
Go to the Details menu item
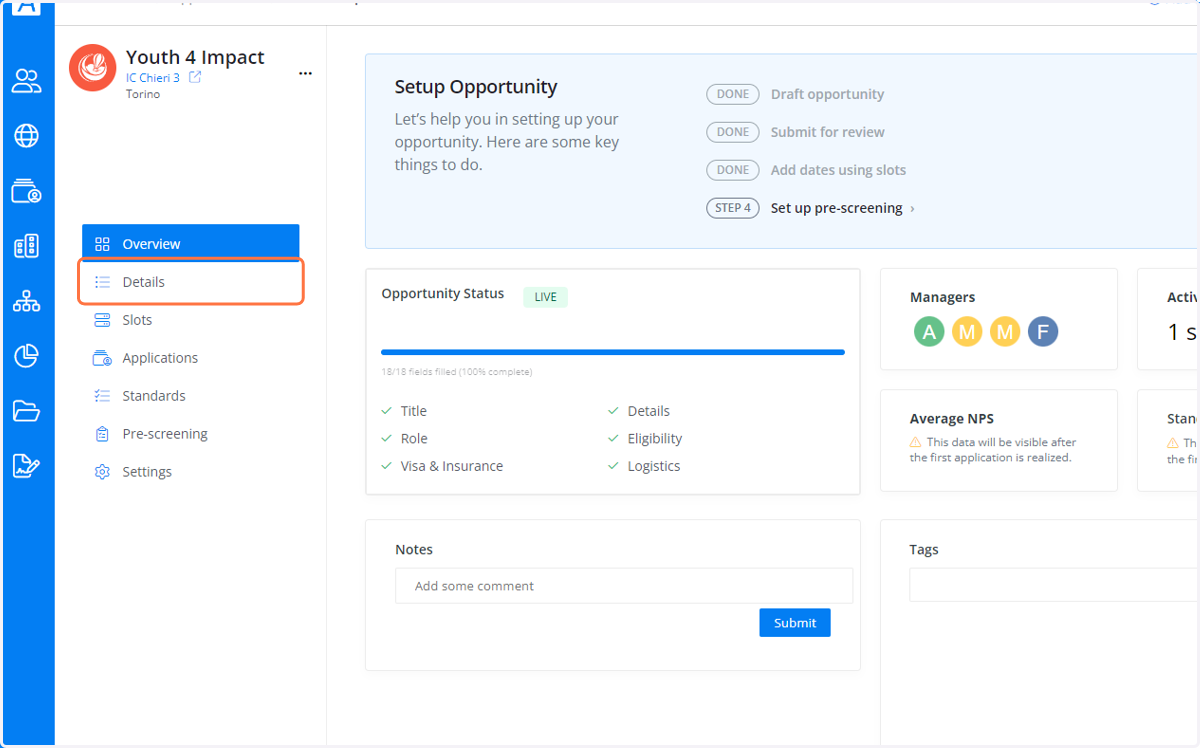(x=191, y=282)
